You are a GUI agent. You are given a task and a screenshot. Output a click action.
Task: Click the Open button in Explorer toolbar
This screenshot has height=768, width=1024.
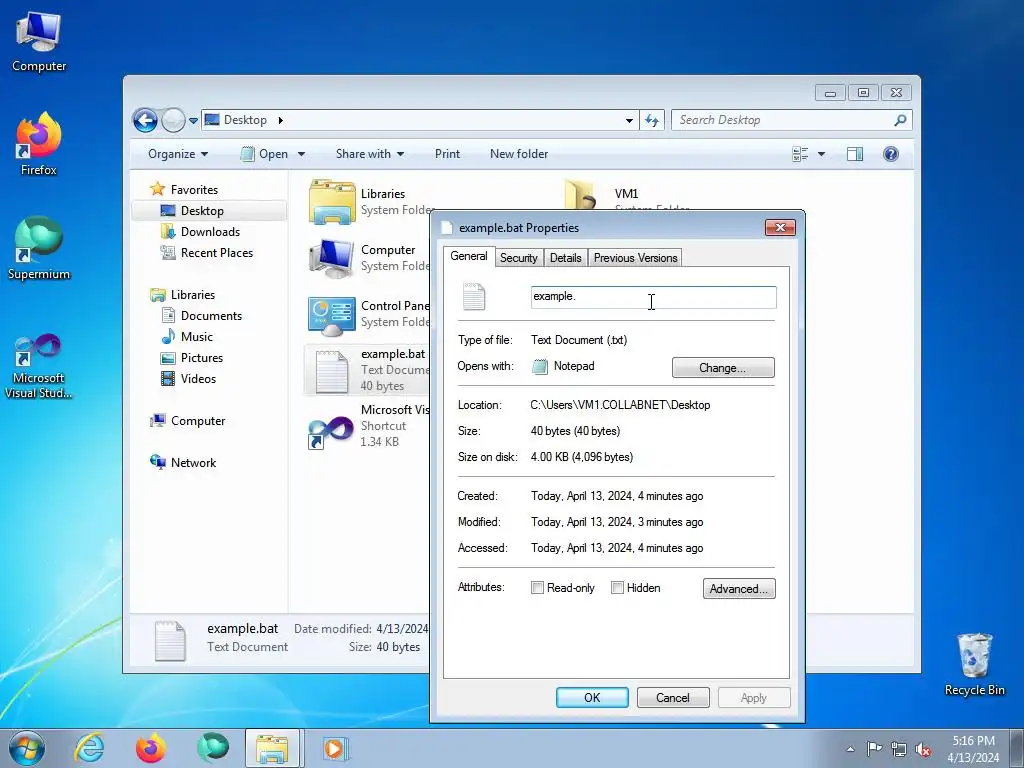pyautogui.click(x=266, y=154)
